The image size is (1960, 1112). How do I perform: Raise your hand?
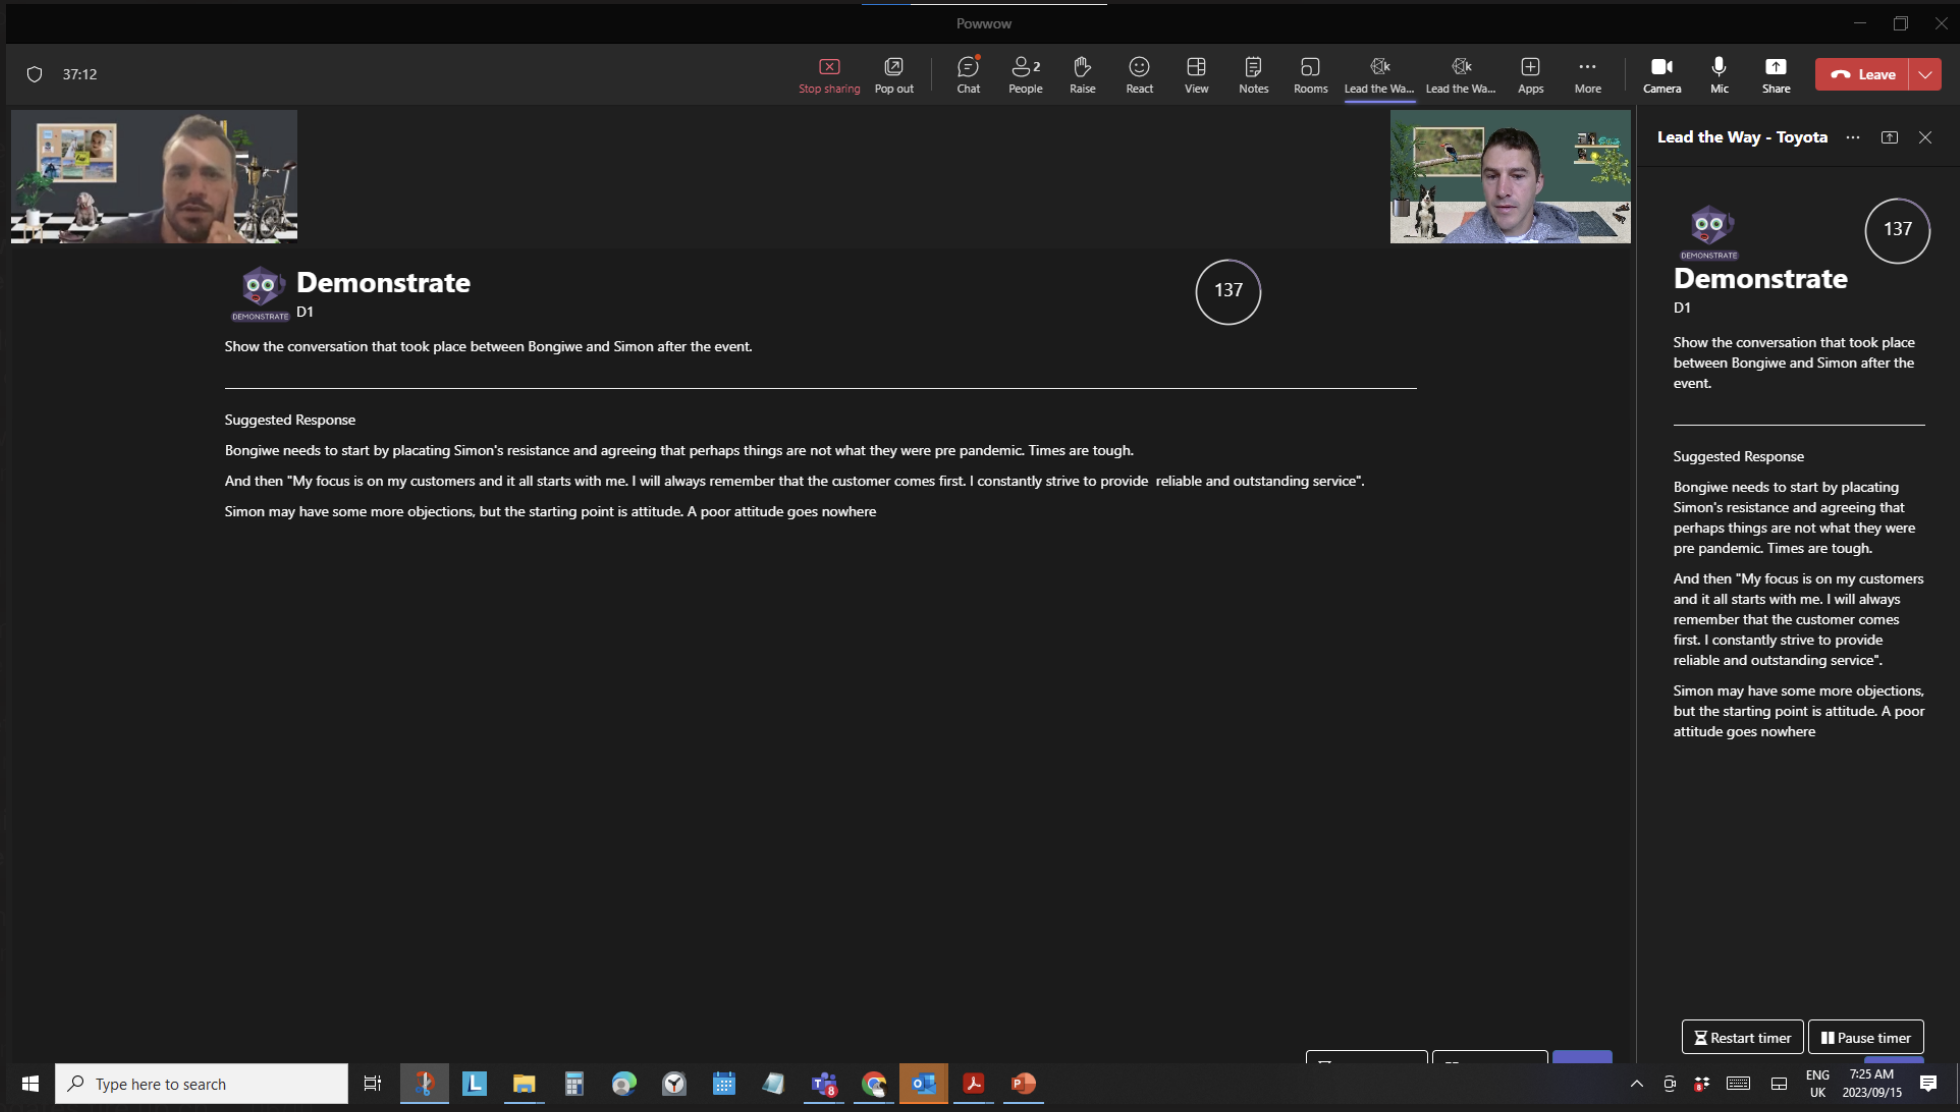tap(1082, 74)
